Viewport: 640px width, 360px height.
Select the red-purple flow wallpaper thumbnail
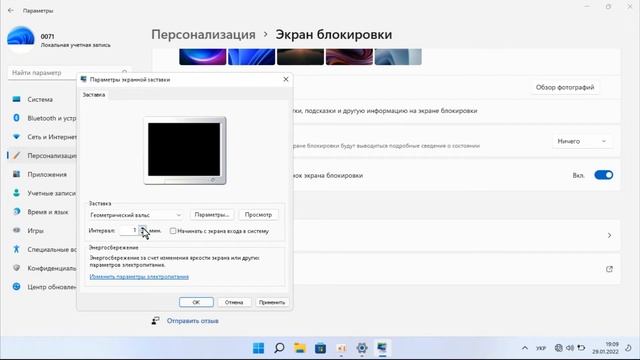coord(349,57)
